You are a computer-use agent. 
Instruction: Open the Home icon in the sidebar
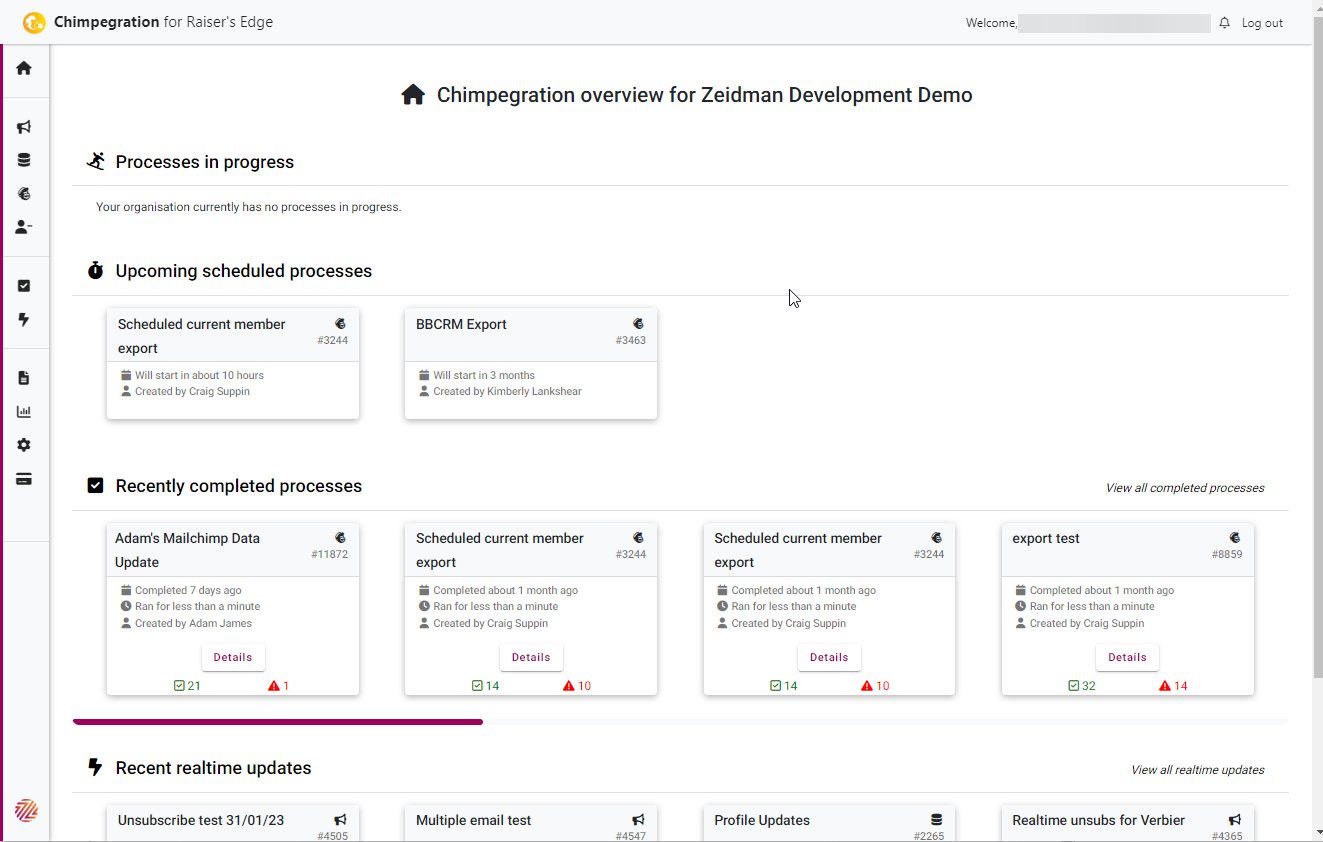tap(24, 68)
